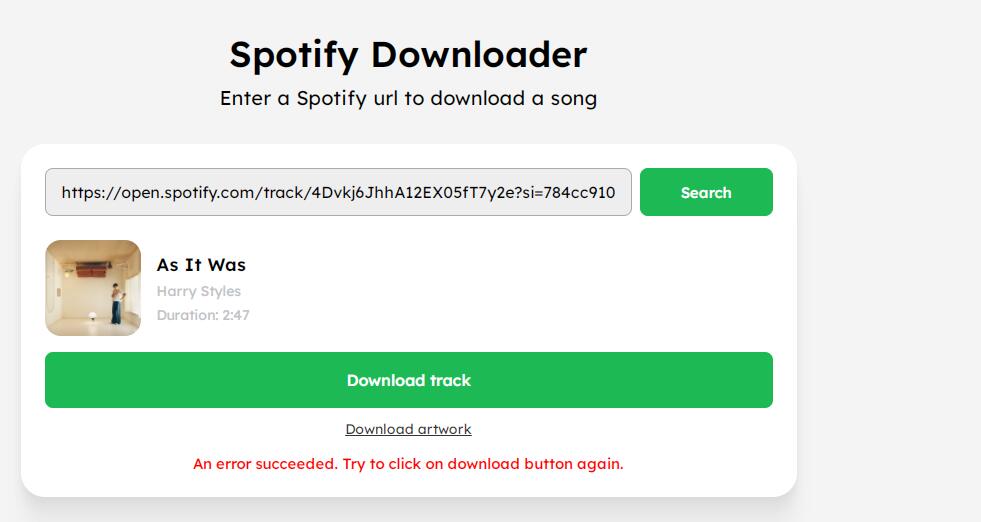This screenshot has width=981, height=522.
Task: Click the Spotify Downloader page heading
Action: point(408,54)
